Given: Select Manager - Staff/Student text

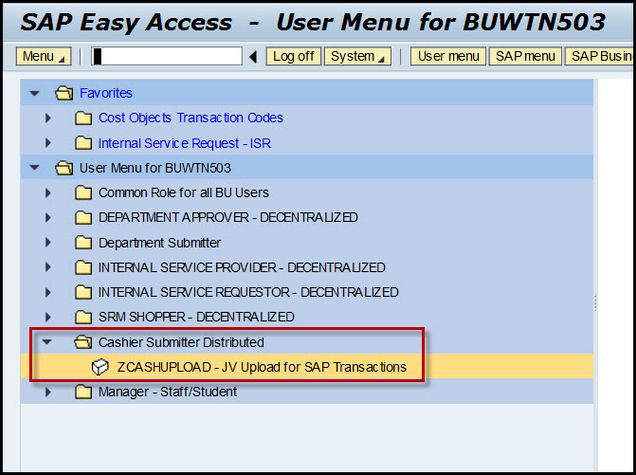Looking at the screenshot, I should [168, 392].
